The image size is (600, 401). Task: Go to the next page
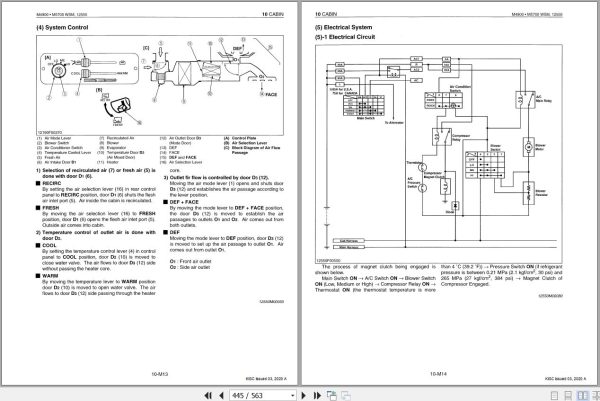point(304,395)
